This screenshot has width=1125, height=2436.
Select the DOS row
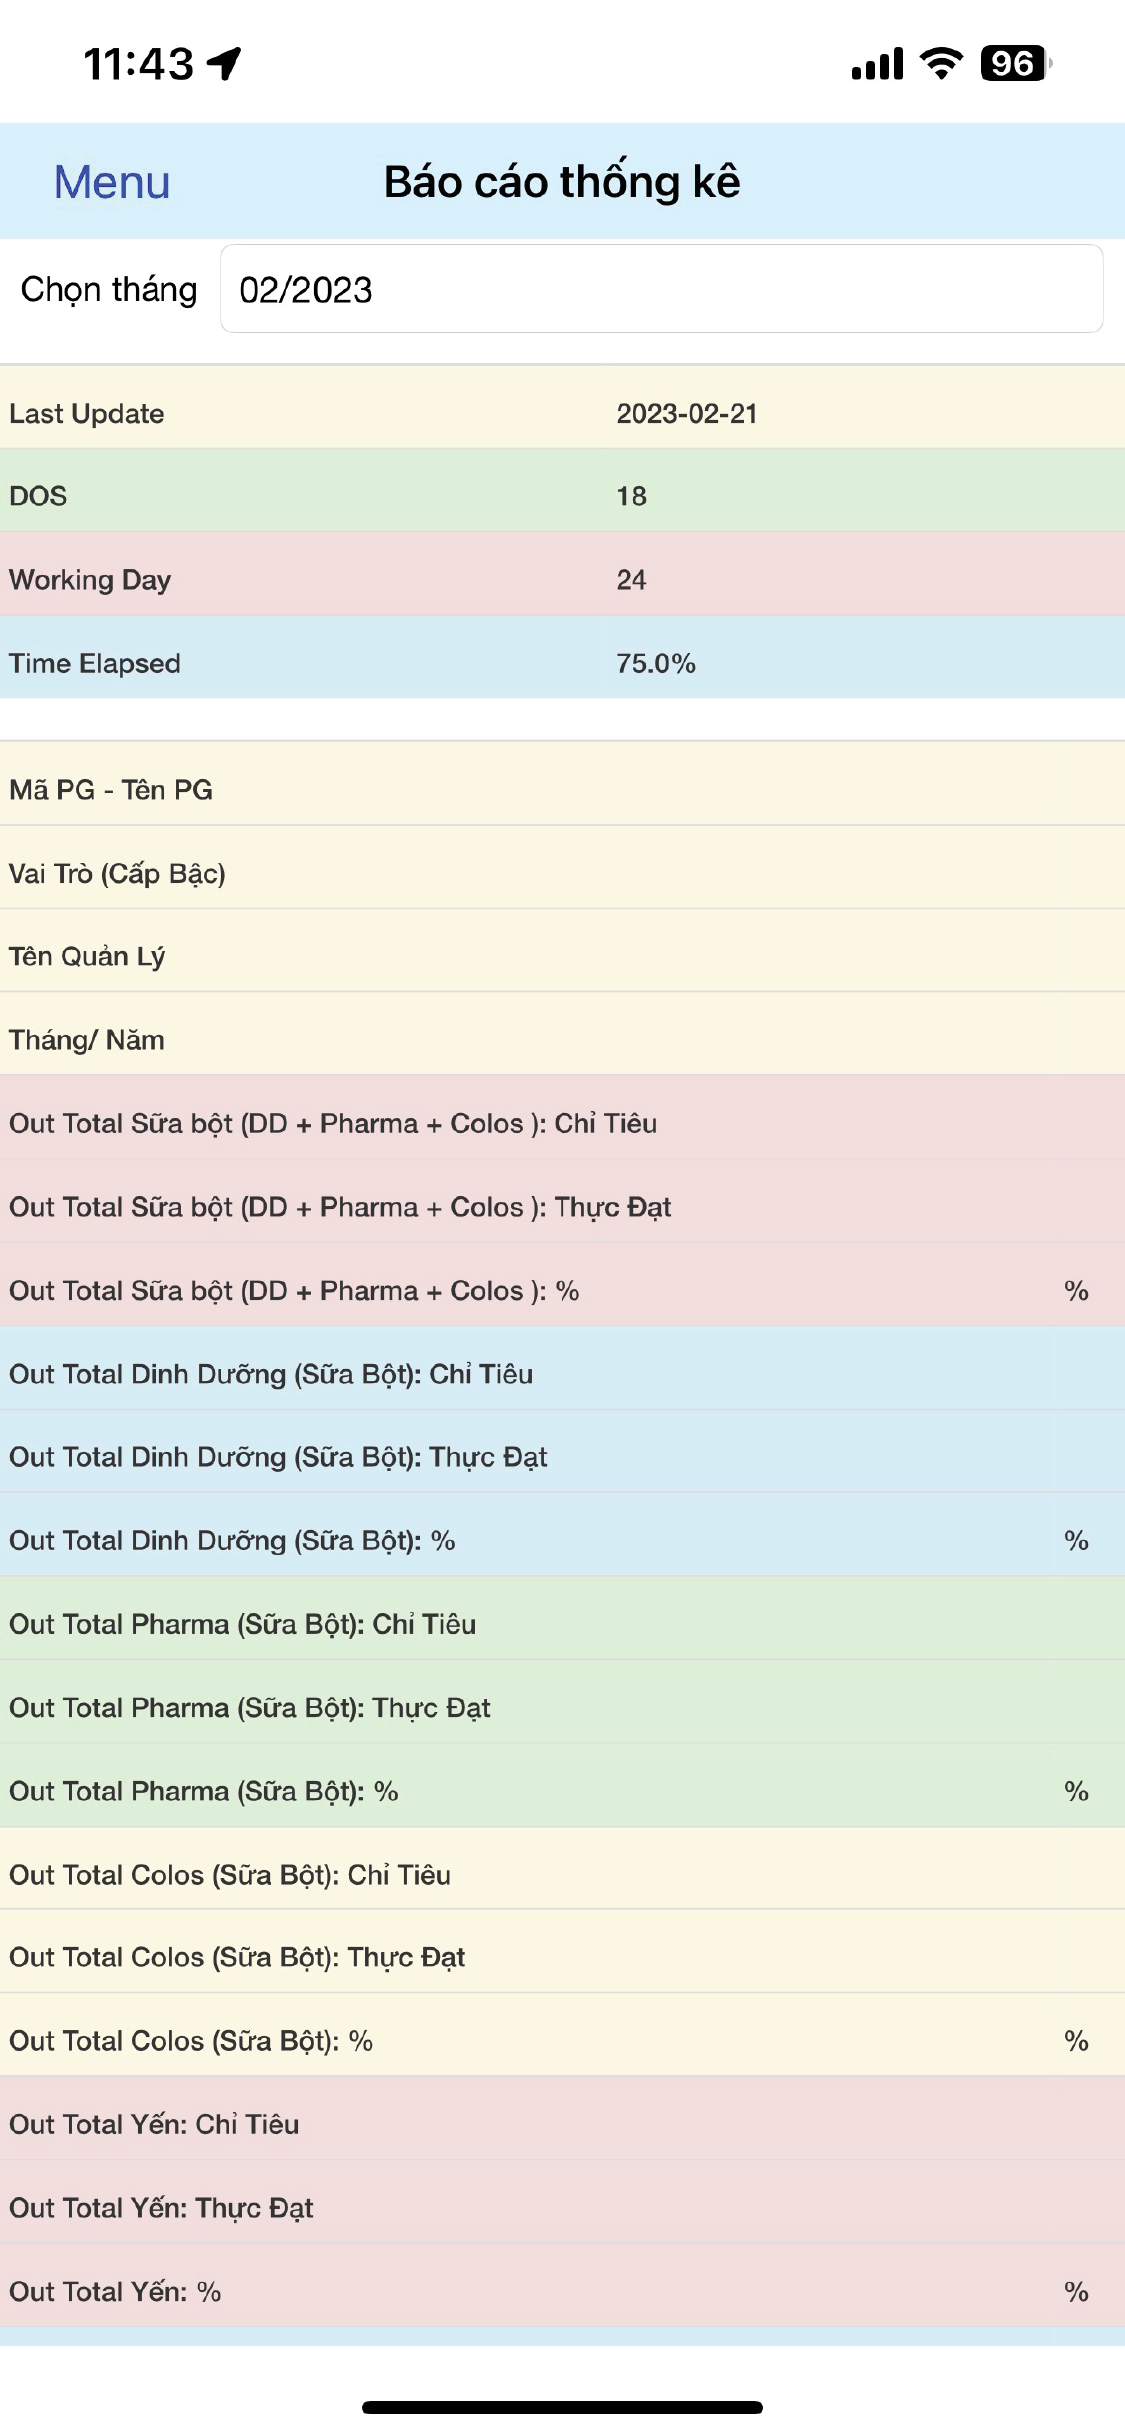click(x=562, y=495)
